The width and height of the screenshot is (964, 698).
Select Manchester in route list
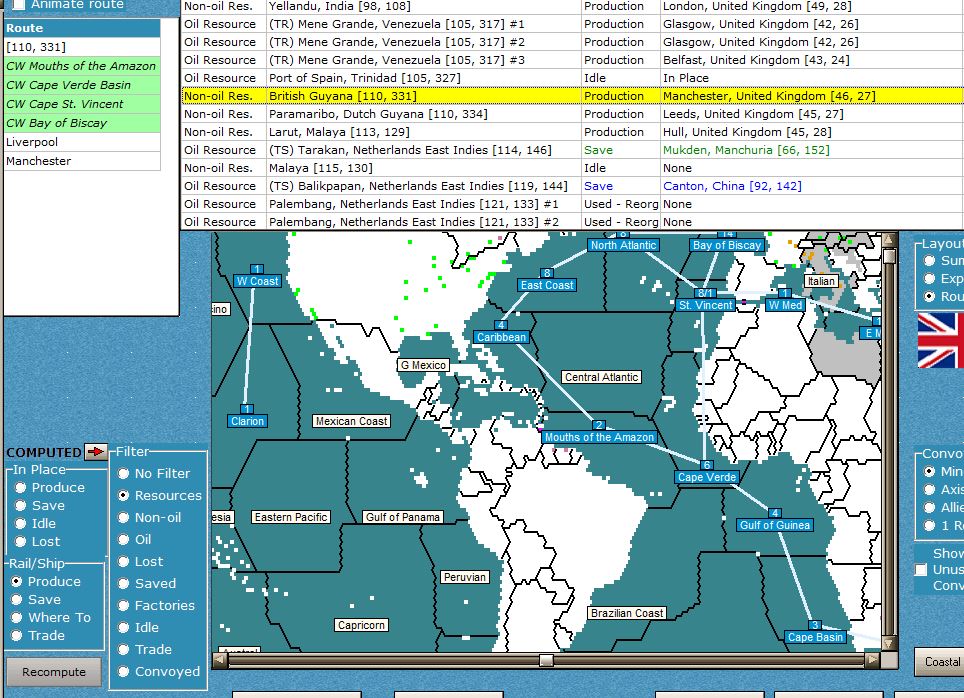[x=82, y=161]
